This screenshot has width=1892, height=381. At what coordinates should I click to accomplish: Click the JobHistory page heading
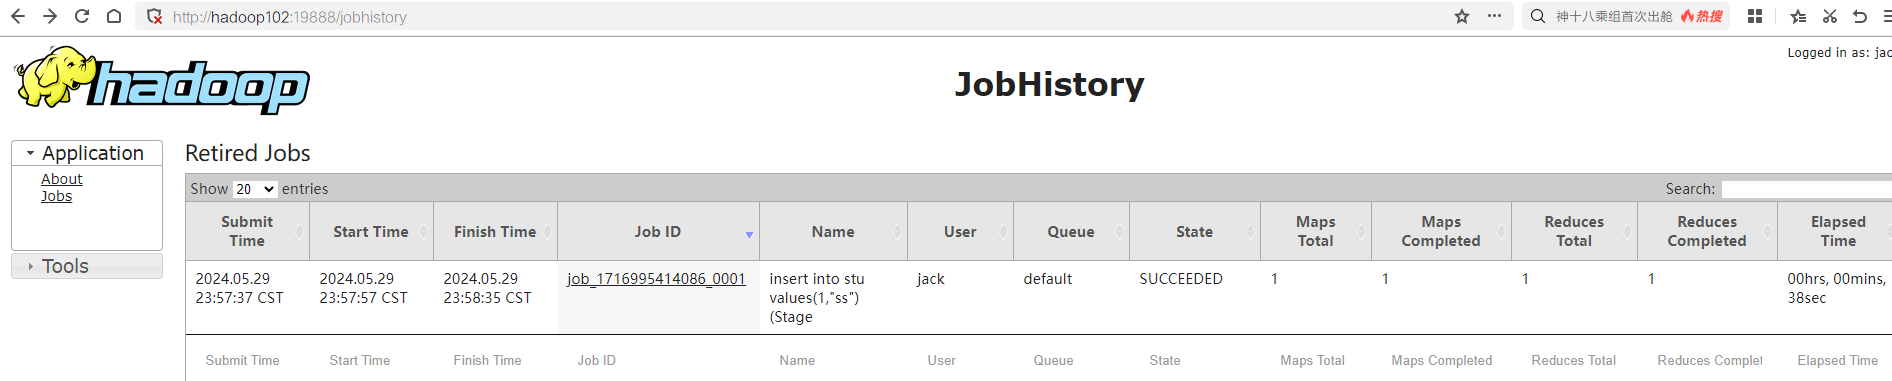pos(1049,84)
